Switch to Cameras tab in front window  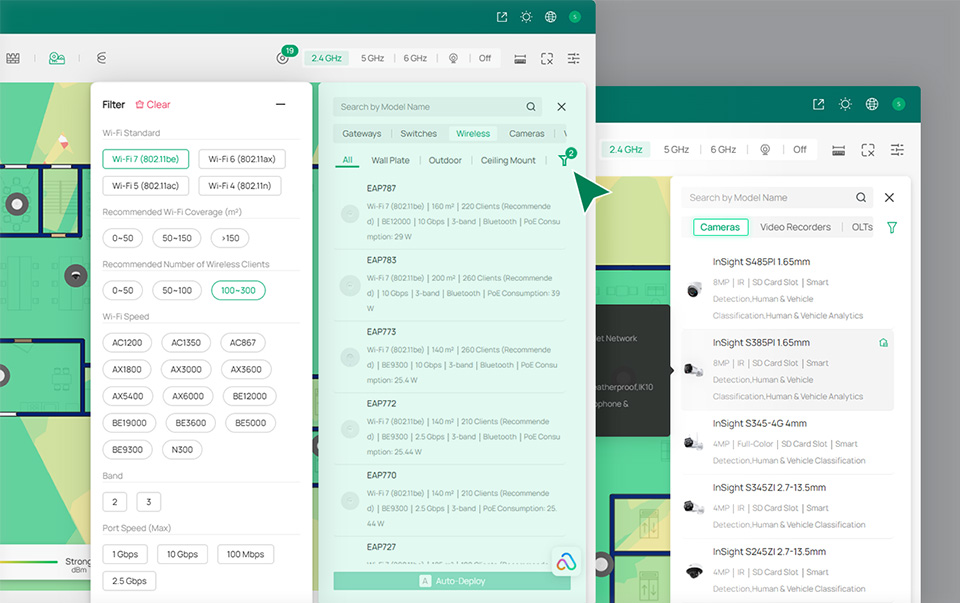pyautogui.click(x=527, y=133)
